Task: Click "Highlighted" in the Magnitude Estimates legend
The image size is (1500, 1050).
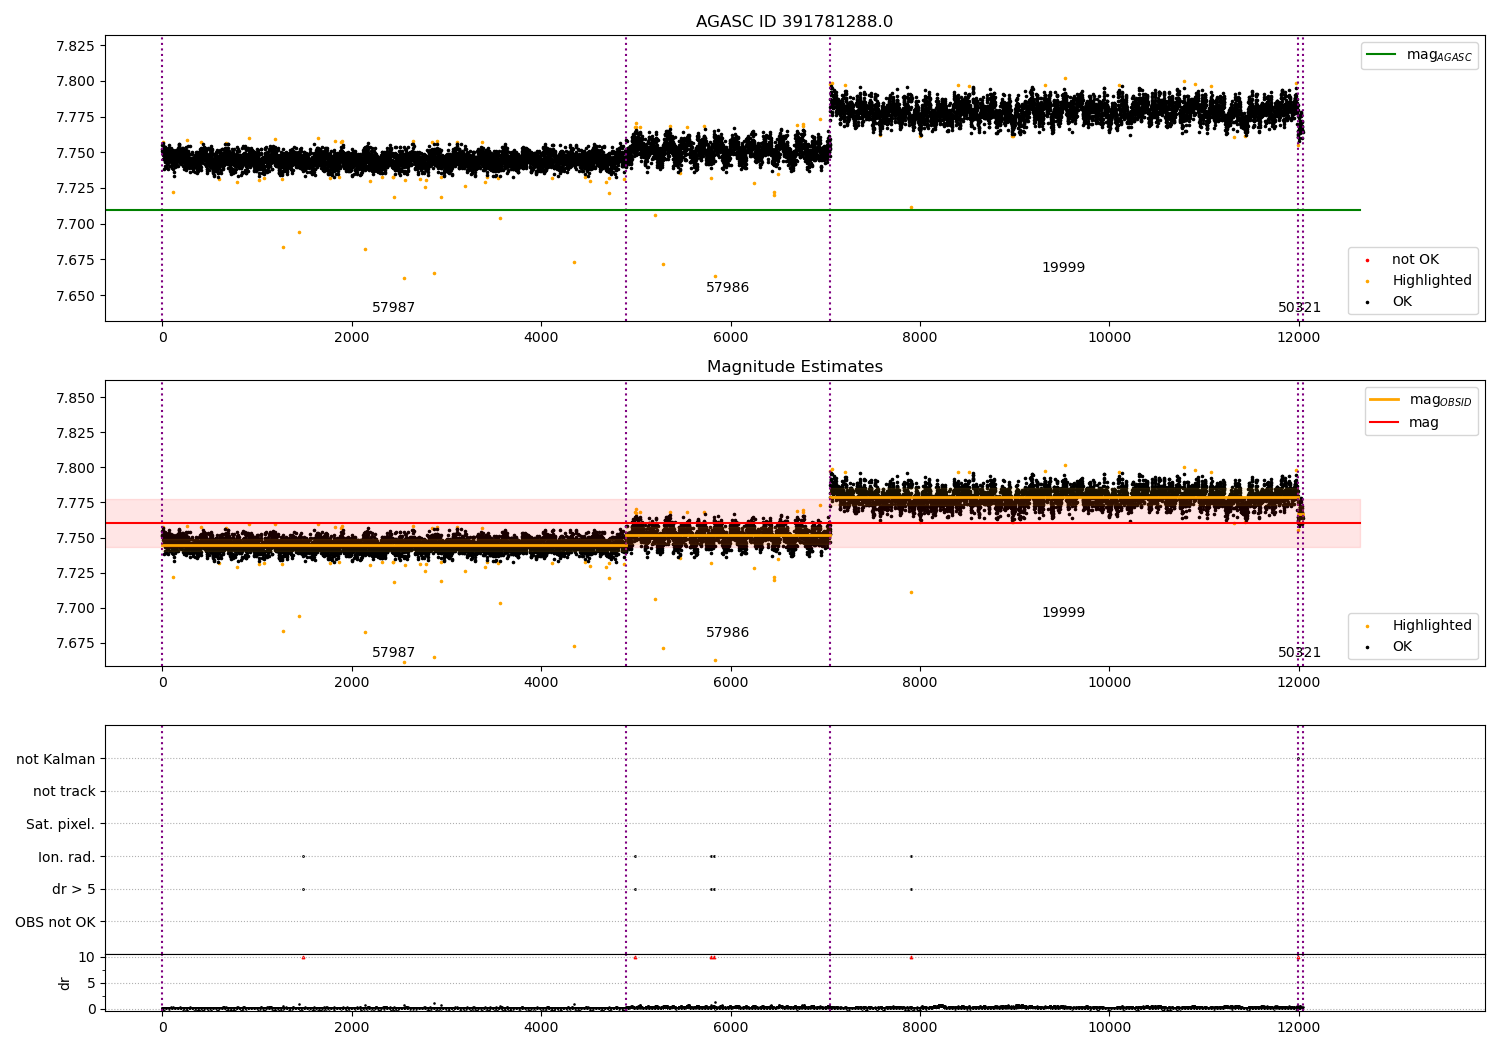Action: click(x=1419, y=626)
